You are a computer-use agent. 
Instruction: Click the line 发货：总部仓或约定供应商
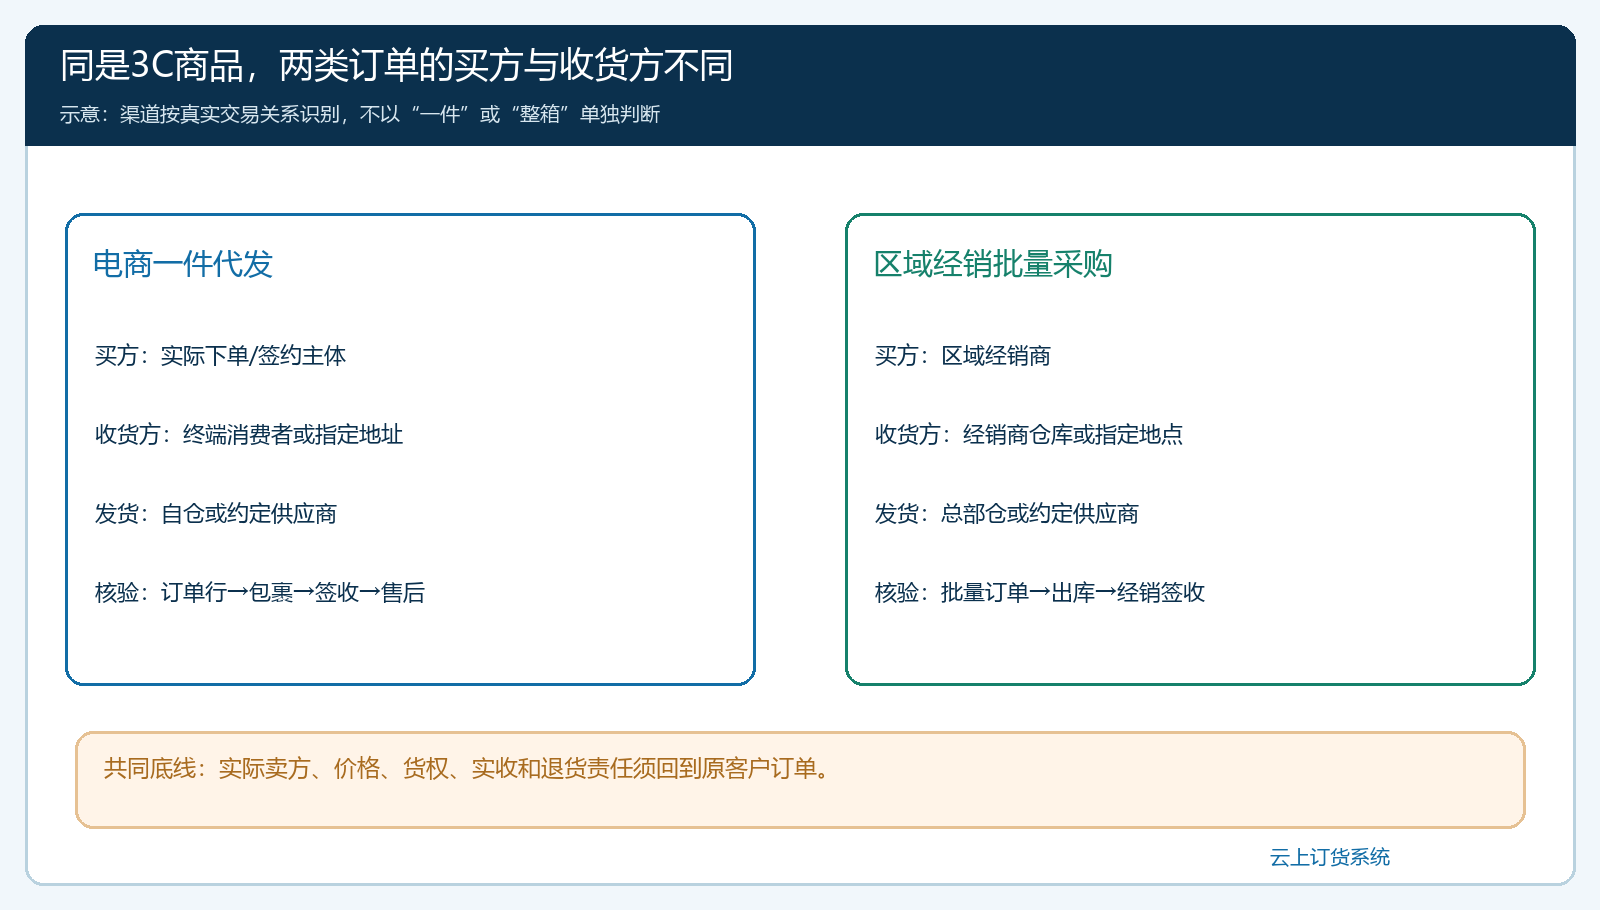point(1007,514)
